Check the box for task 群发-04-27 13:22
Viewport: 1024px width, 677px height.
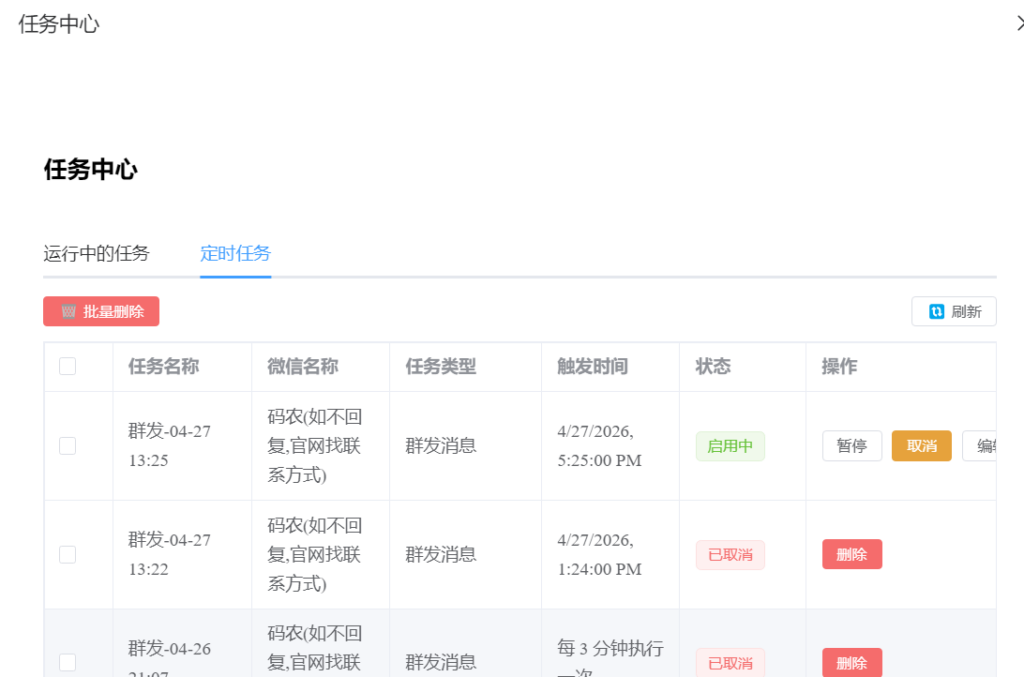pos(68,554)
